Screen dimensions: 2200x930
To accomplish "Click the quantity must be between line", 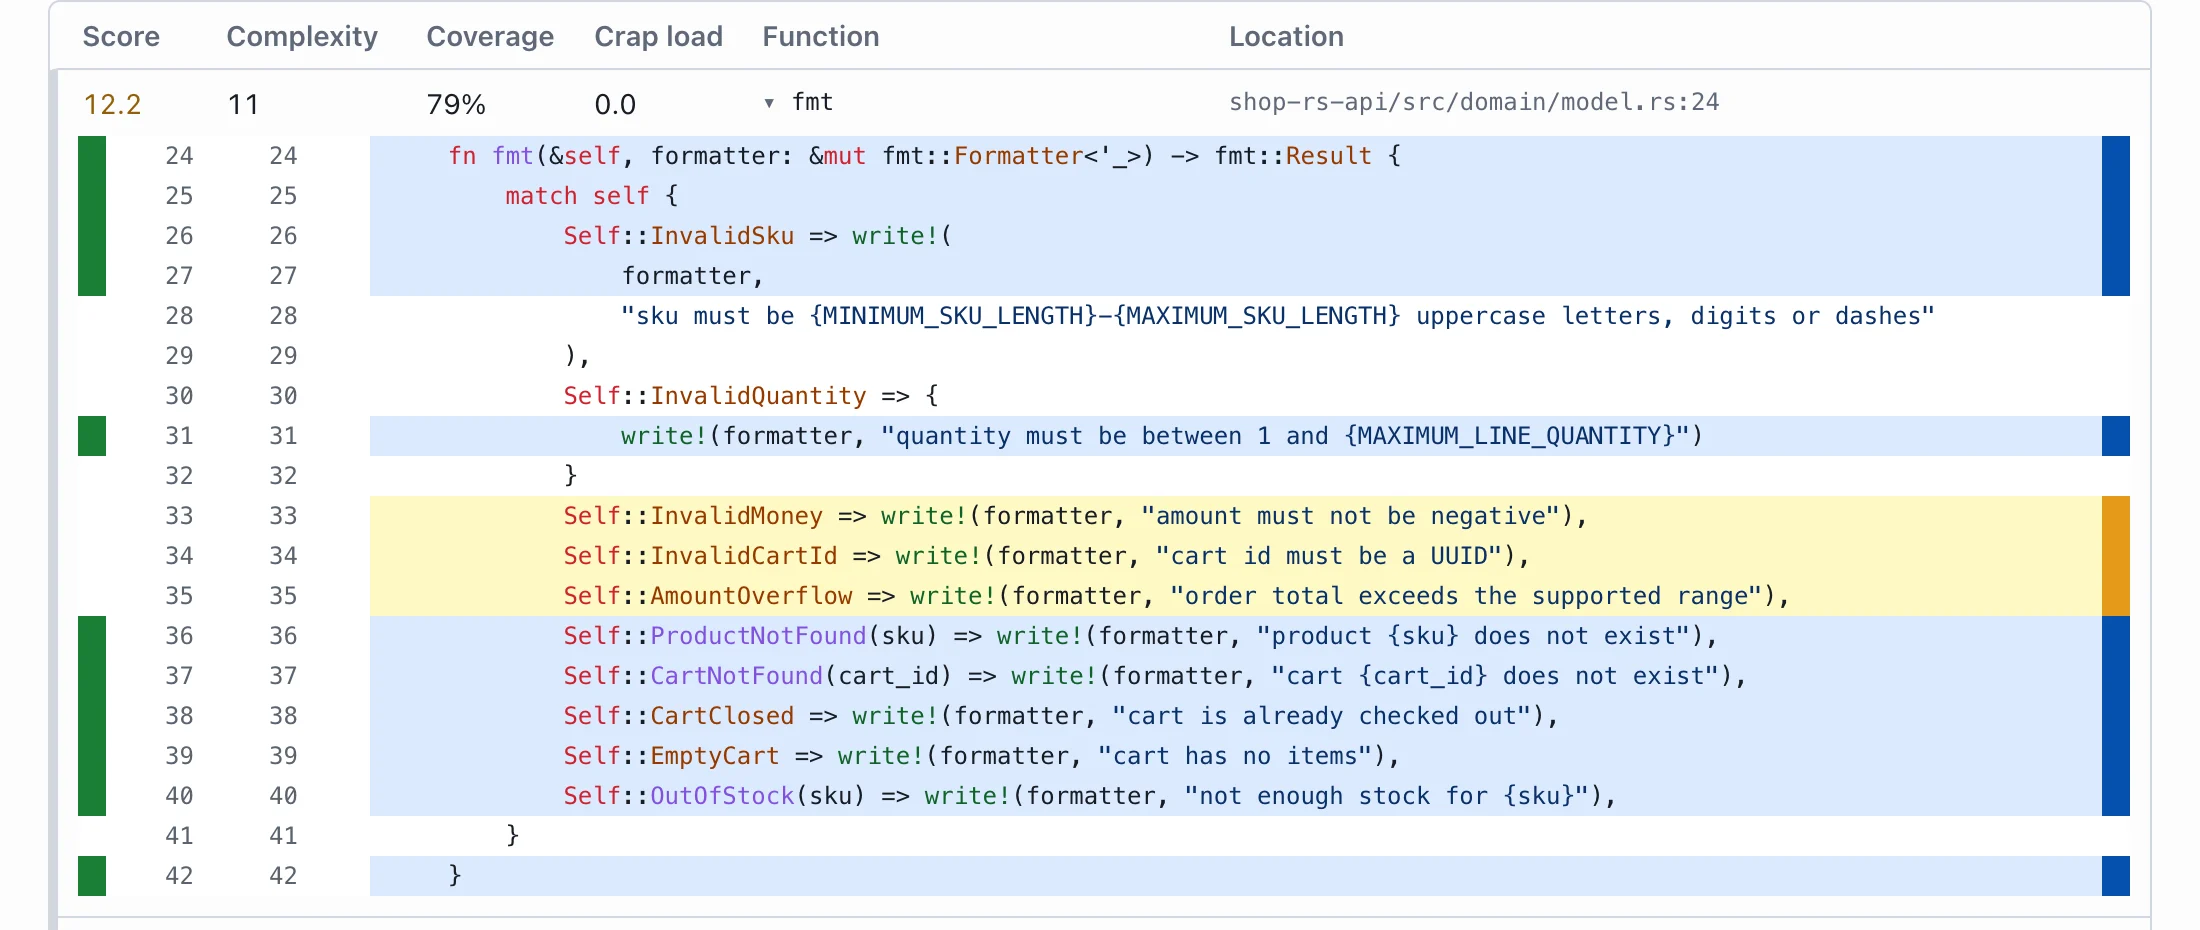I will 1235,436.
